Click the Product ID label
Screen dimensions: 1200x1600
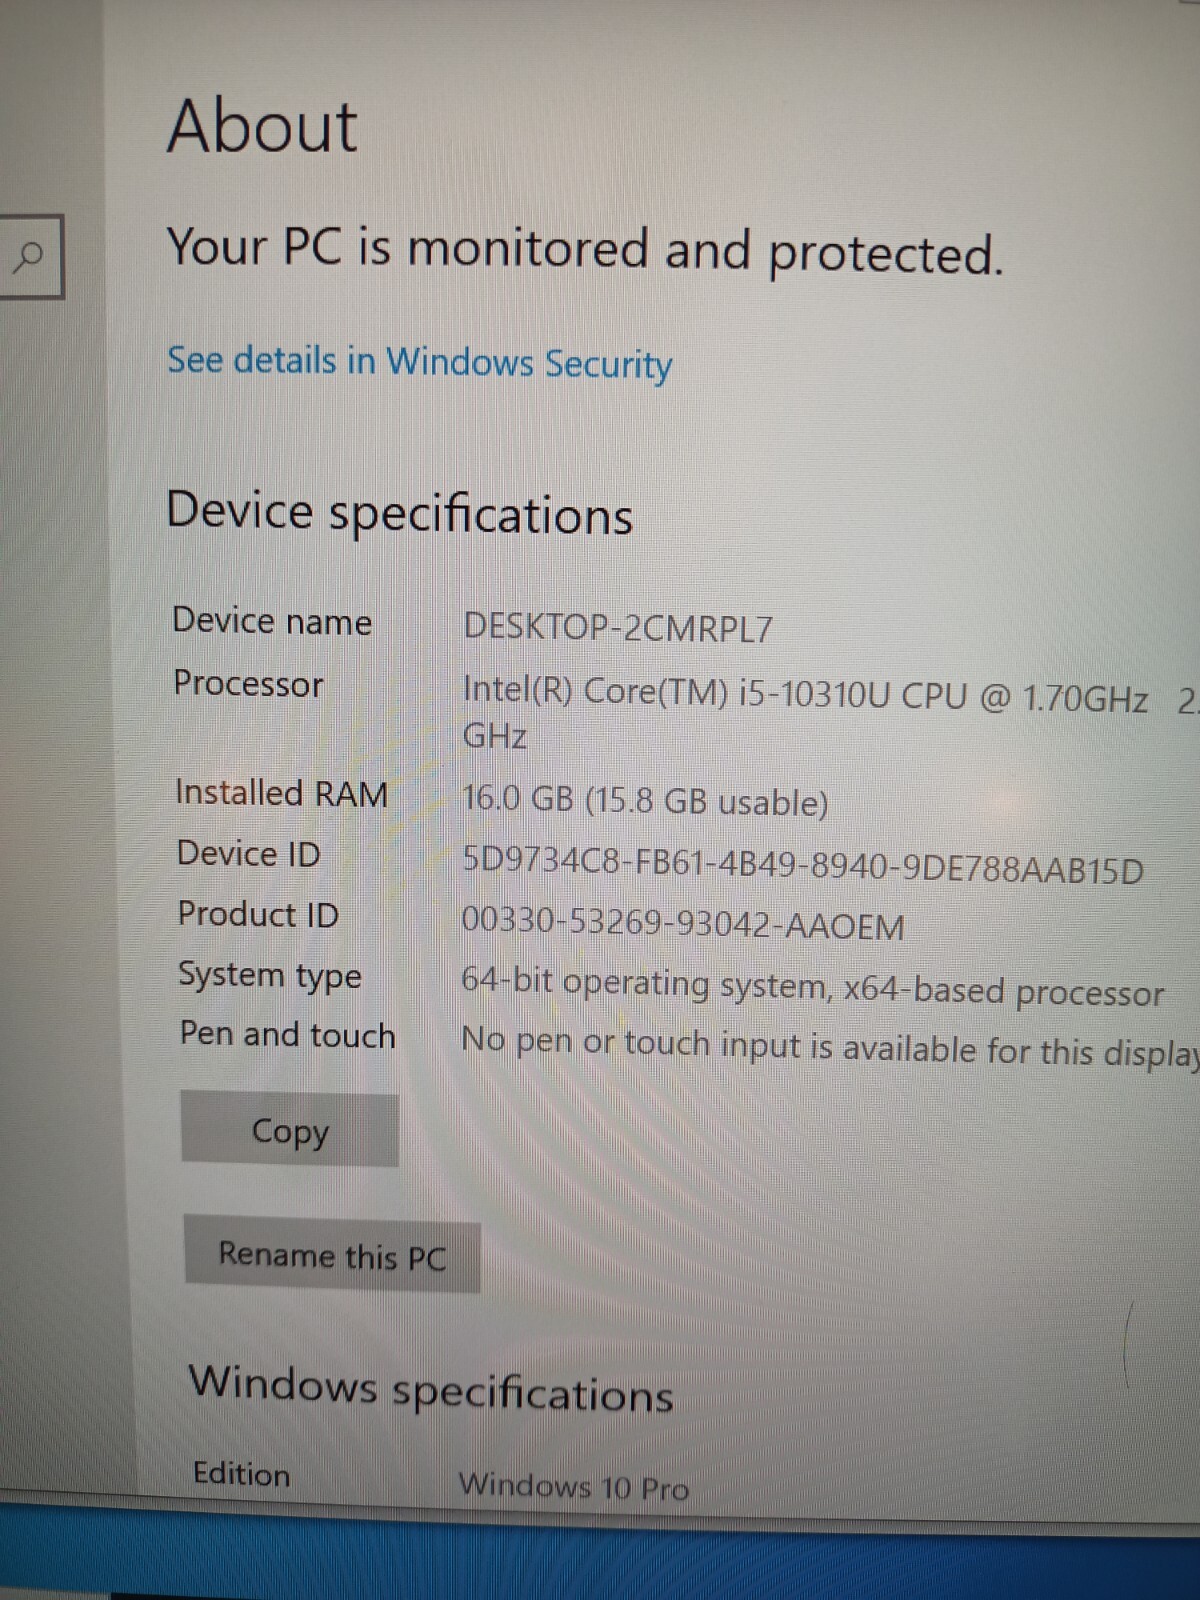tap(258, 914)
